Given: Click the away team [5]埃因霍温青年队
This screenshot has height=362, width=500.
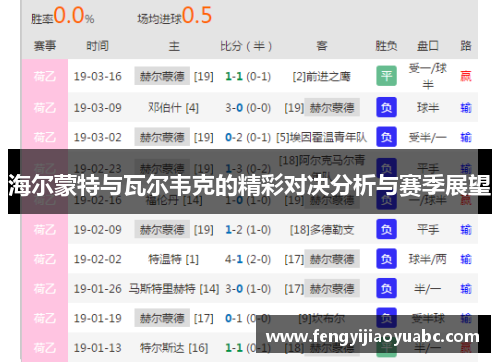Looking at the screenshot, I should tap(322, 137).
